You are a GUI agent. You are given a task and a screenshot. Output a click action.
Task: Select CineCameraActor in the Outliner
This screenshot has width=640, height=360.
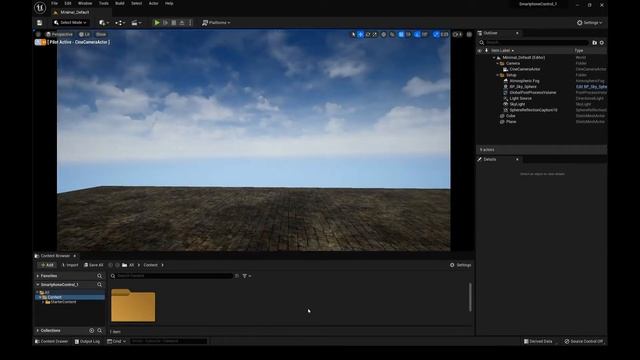[x=524, y=69]
